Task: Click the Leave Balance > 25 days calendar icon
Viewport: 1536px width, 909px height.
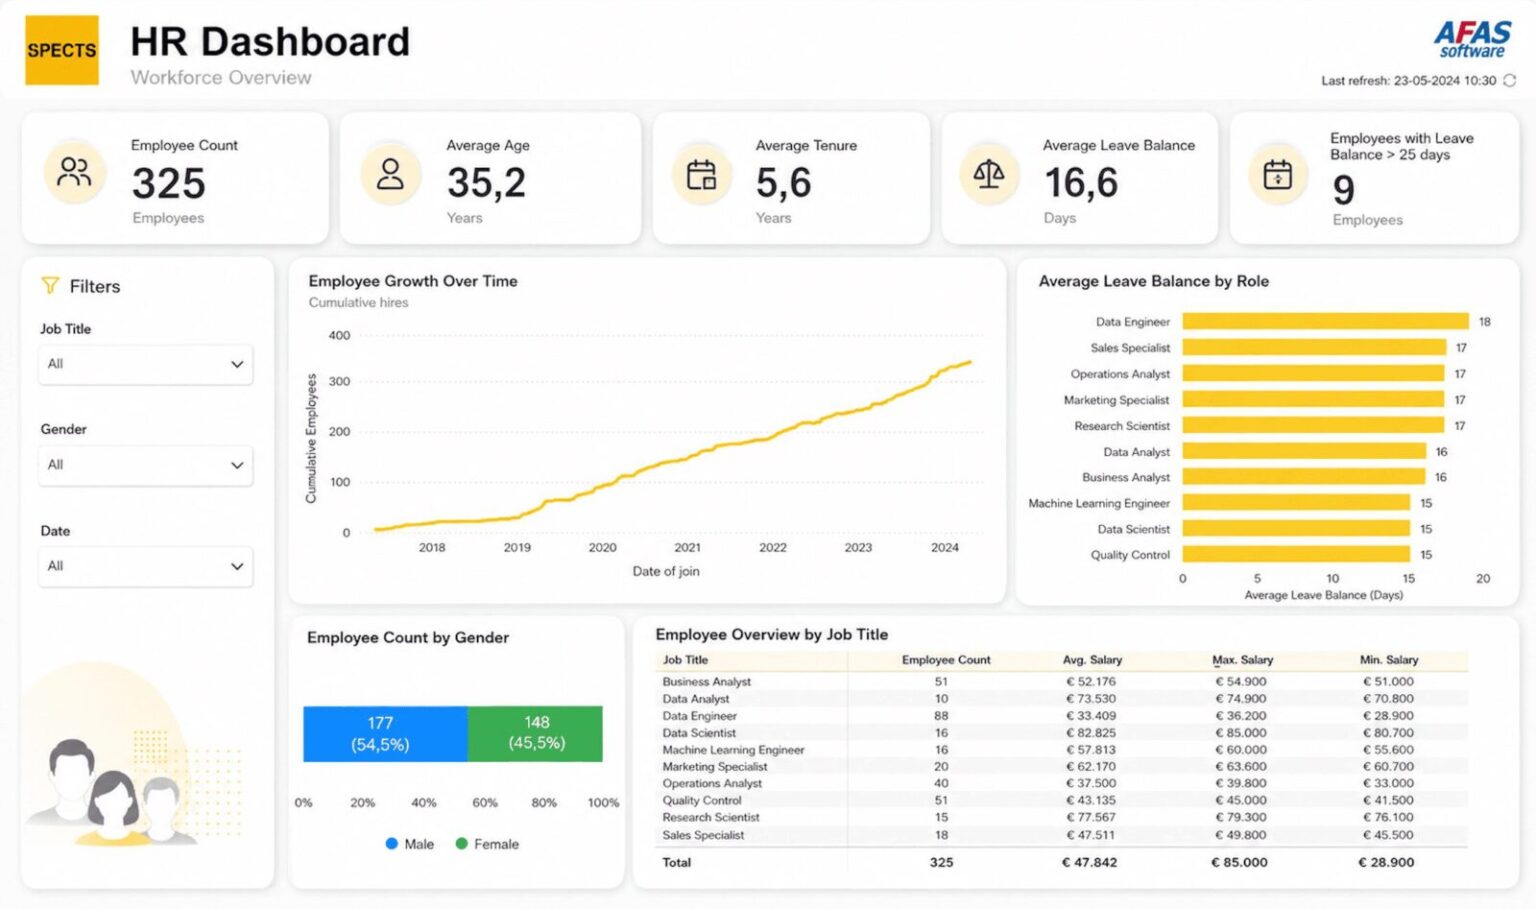Action: point(1277,175)
